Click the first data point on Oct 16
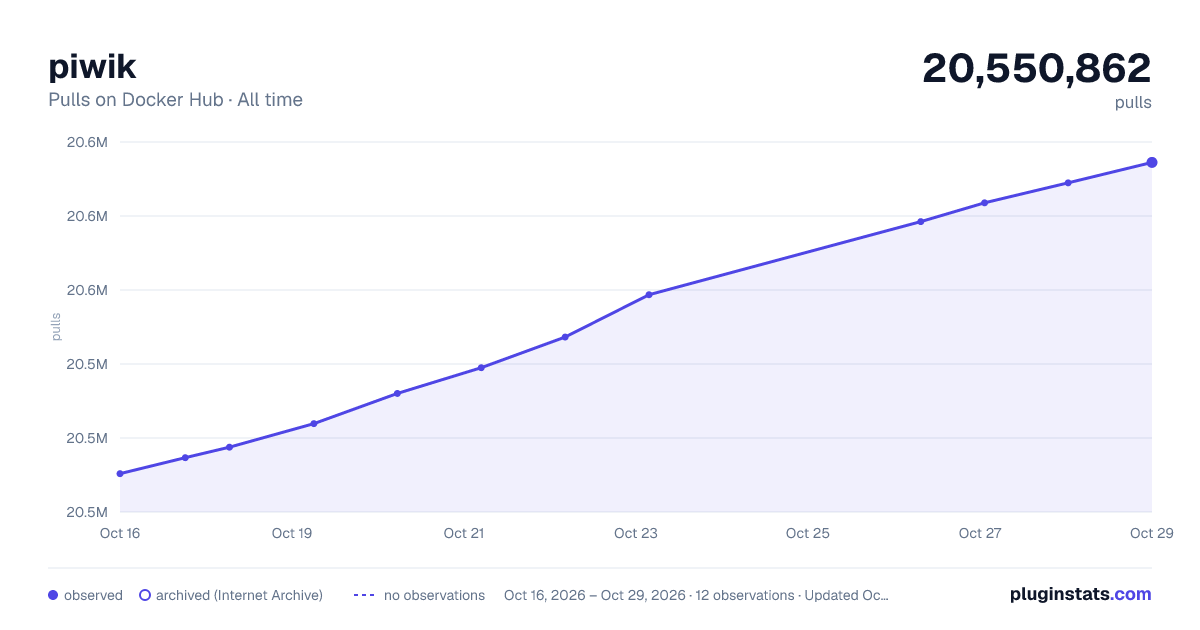Viewport: 1200px width, 630px height. (120, 474)
